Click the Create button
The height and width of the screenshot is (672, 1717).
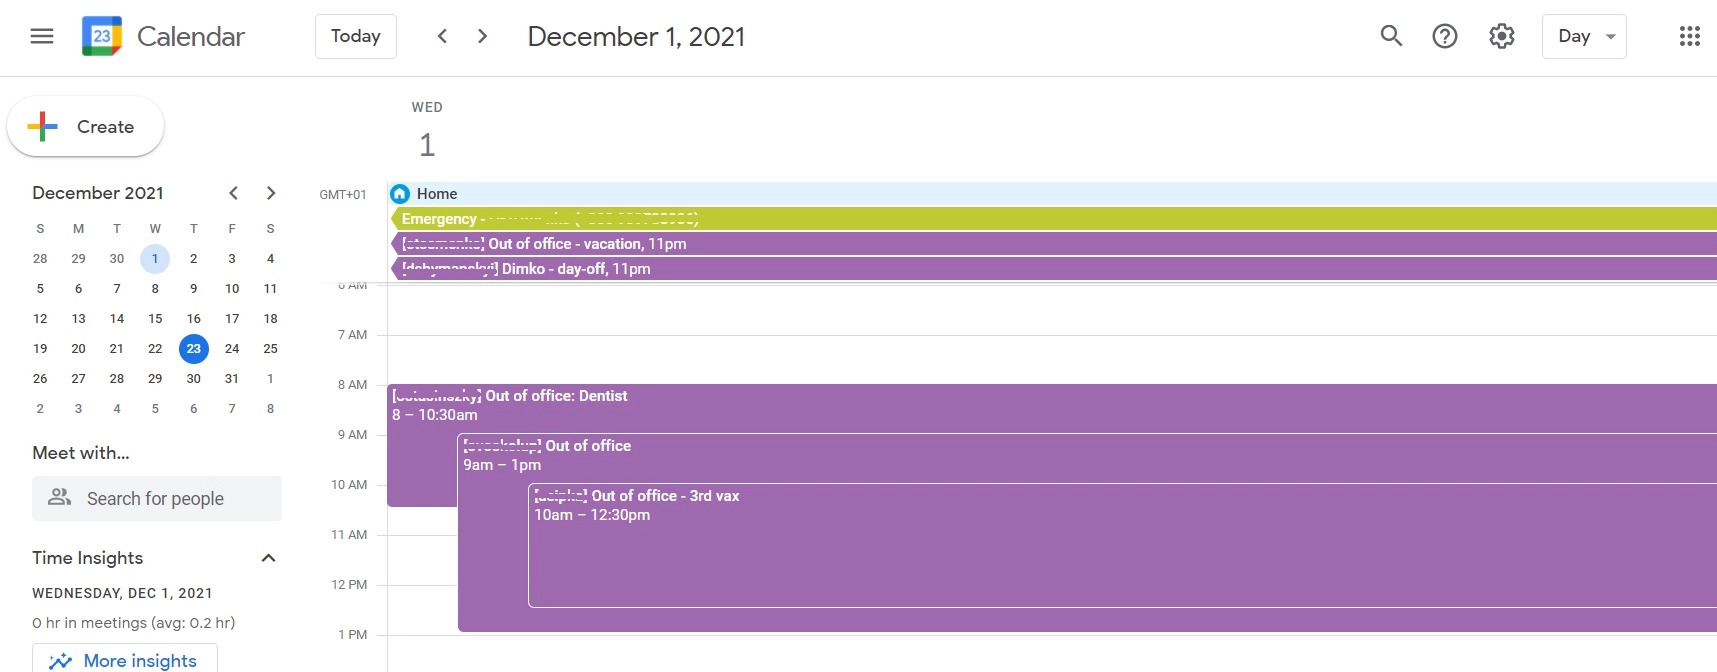[x=85, y=127]
